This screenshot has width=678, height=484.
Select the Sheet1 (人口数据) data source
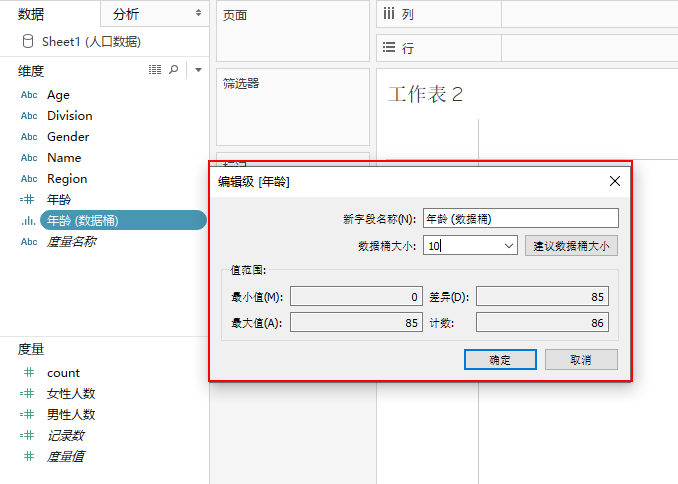(x=91, y=42)
